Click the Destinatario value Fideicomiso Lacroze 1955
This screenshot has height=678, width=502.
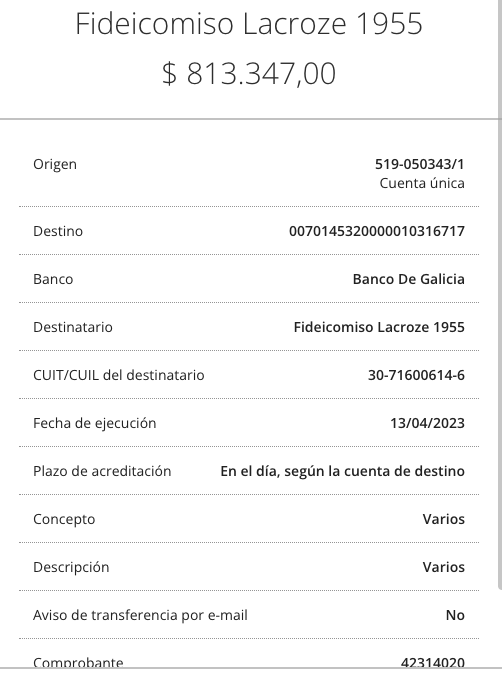(x=379, y=327)
